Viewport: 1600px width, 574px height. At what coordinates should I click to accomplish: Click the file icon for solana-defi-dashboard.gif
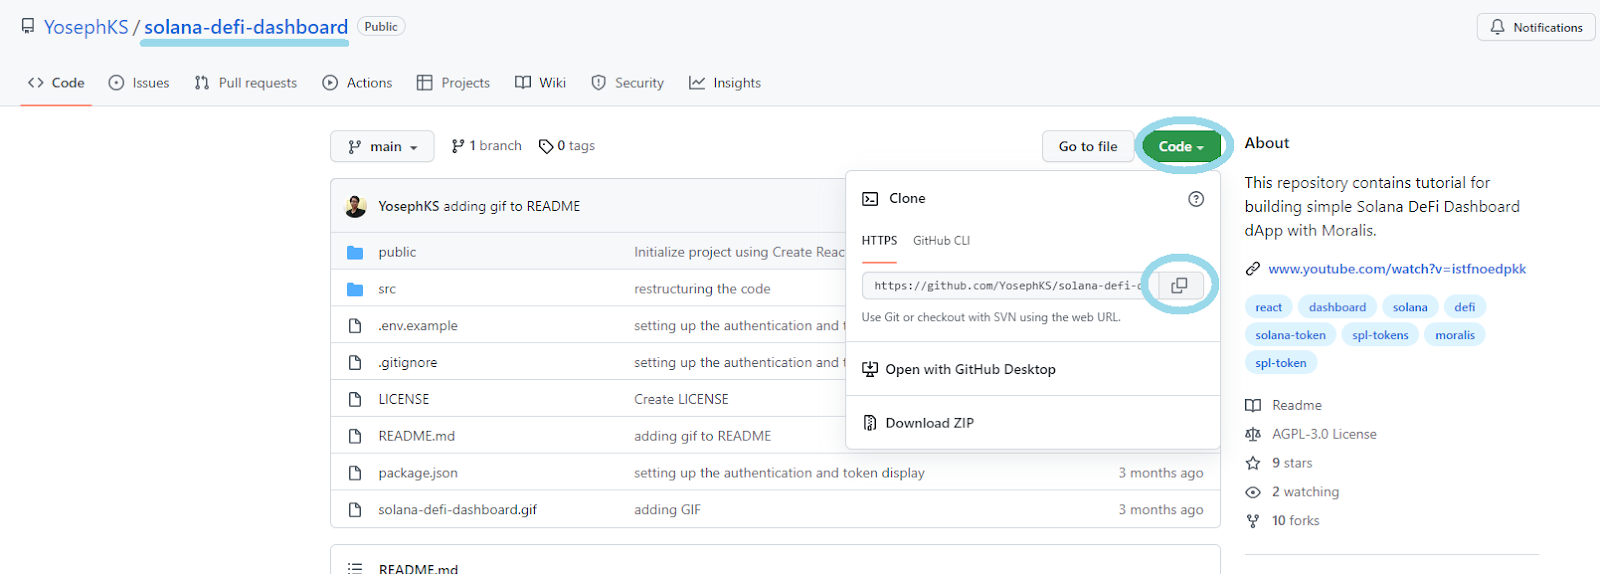click(355, 510)
